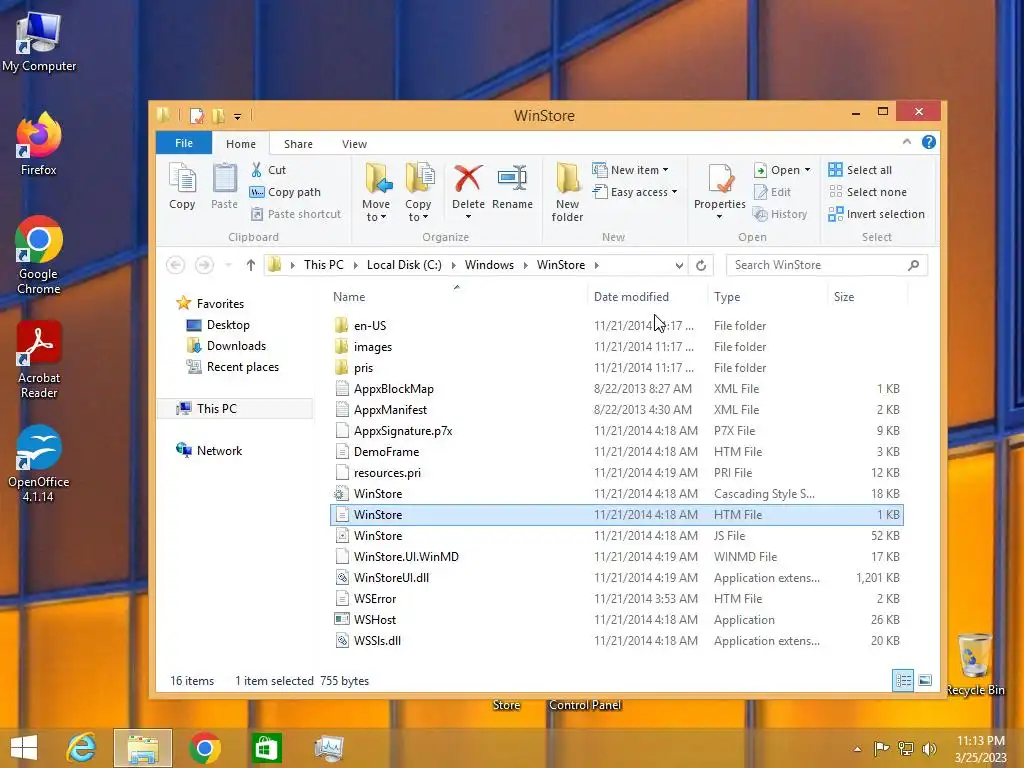Select the AppxBlockMap file
Screen dimensions: 1024x768
coord(393,389)
